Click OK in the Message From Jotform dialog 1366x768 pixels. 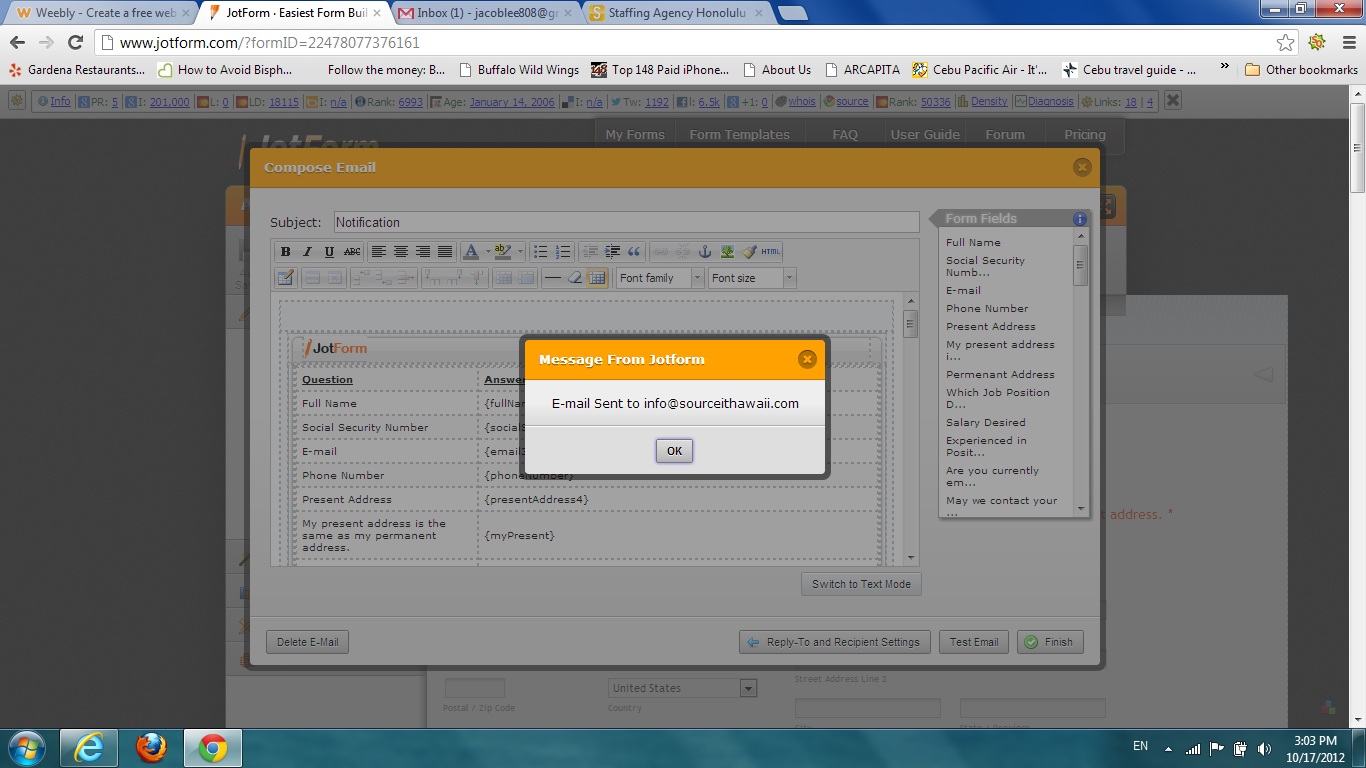[x=674, y=451]
